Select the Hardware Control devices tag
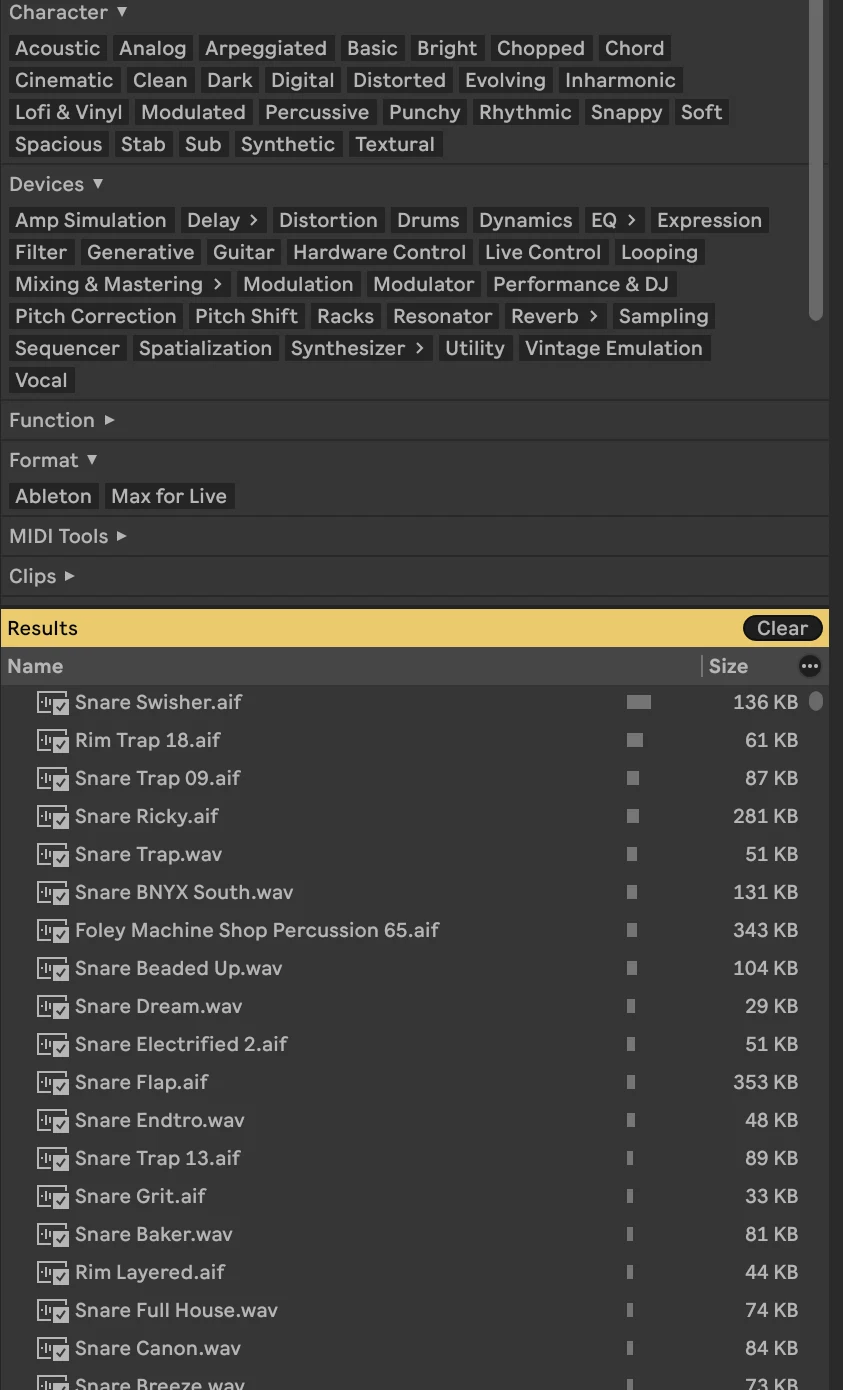The height and width of the screenshot is (1390, 843). 380,252
